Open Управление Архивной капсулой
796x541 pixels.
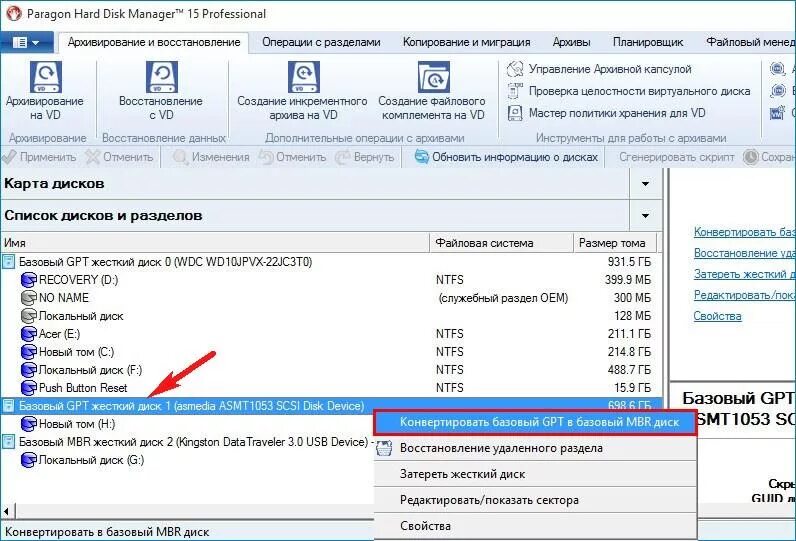pos(600,69)
